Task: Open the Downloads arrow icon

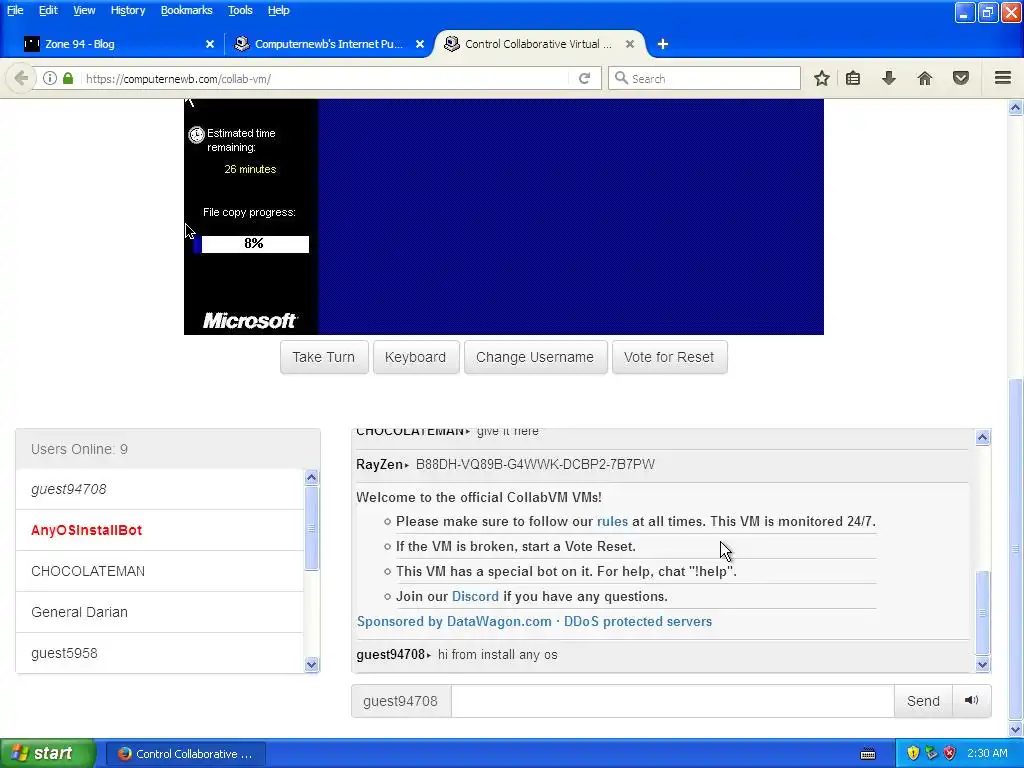Action: point(889,78)
